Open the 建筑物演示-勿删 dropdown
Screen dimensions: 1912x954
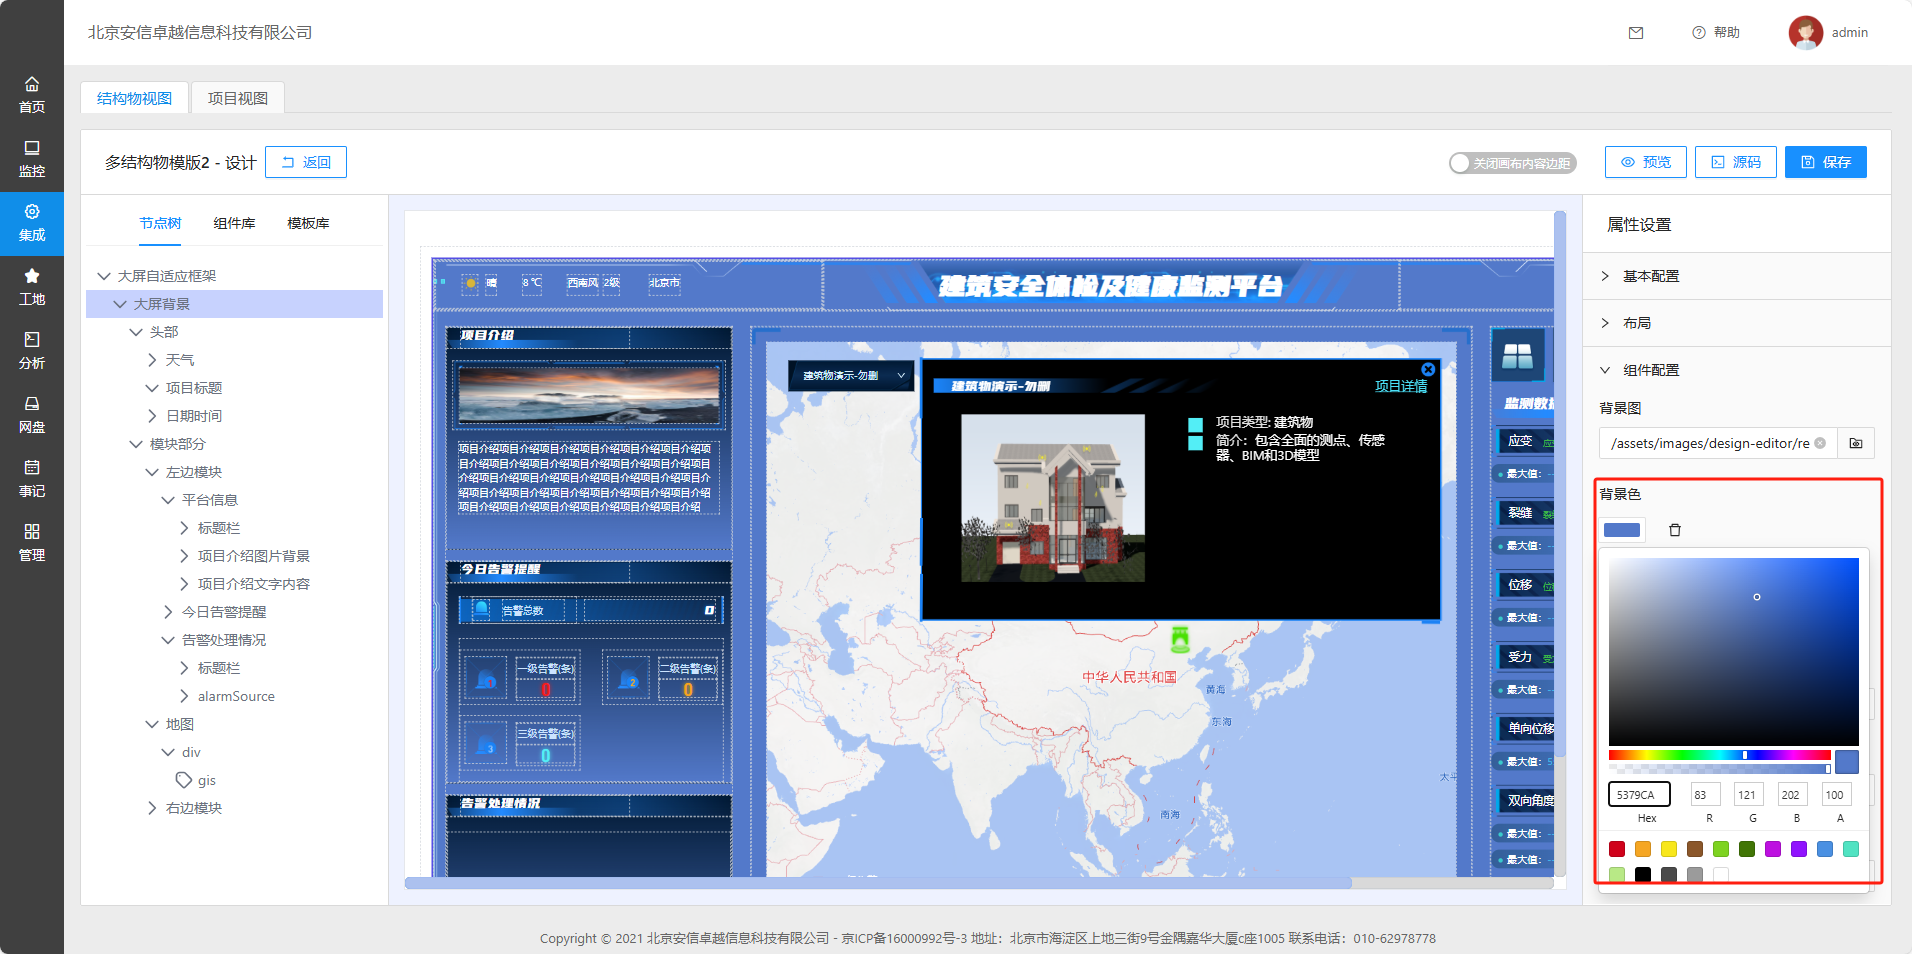point(850,376)
